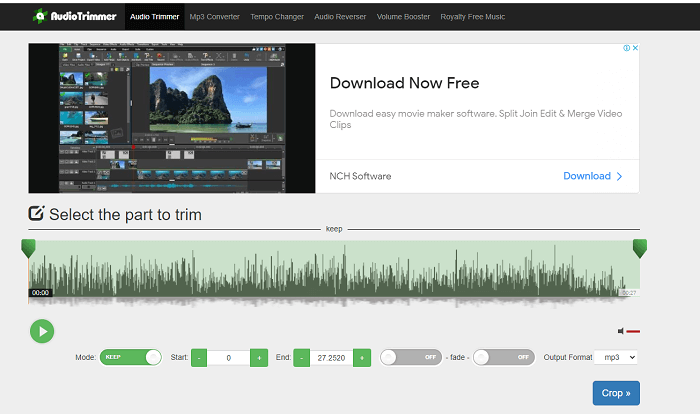The height and width of the screenshot is (414, 700).
Task: Click the ad info icon
Action: (x=626, y=48)
